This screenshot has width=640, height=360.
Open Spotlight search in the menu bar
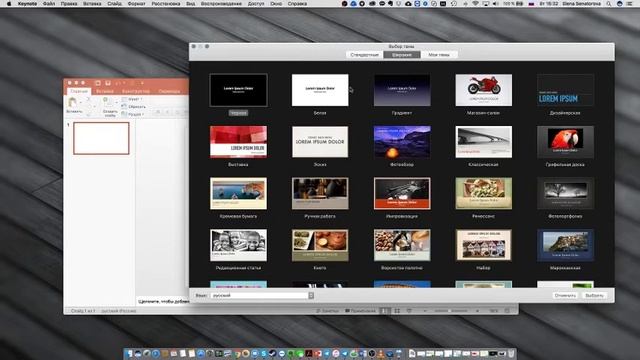pos(609,3)
